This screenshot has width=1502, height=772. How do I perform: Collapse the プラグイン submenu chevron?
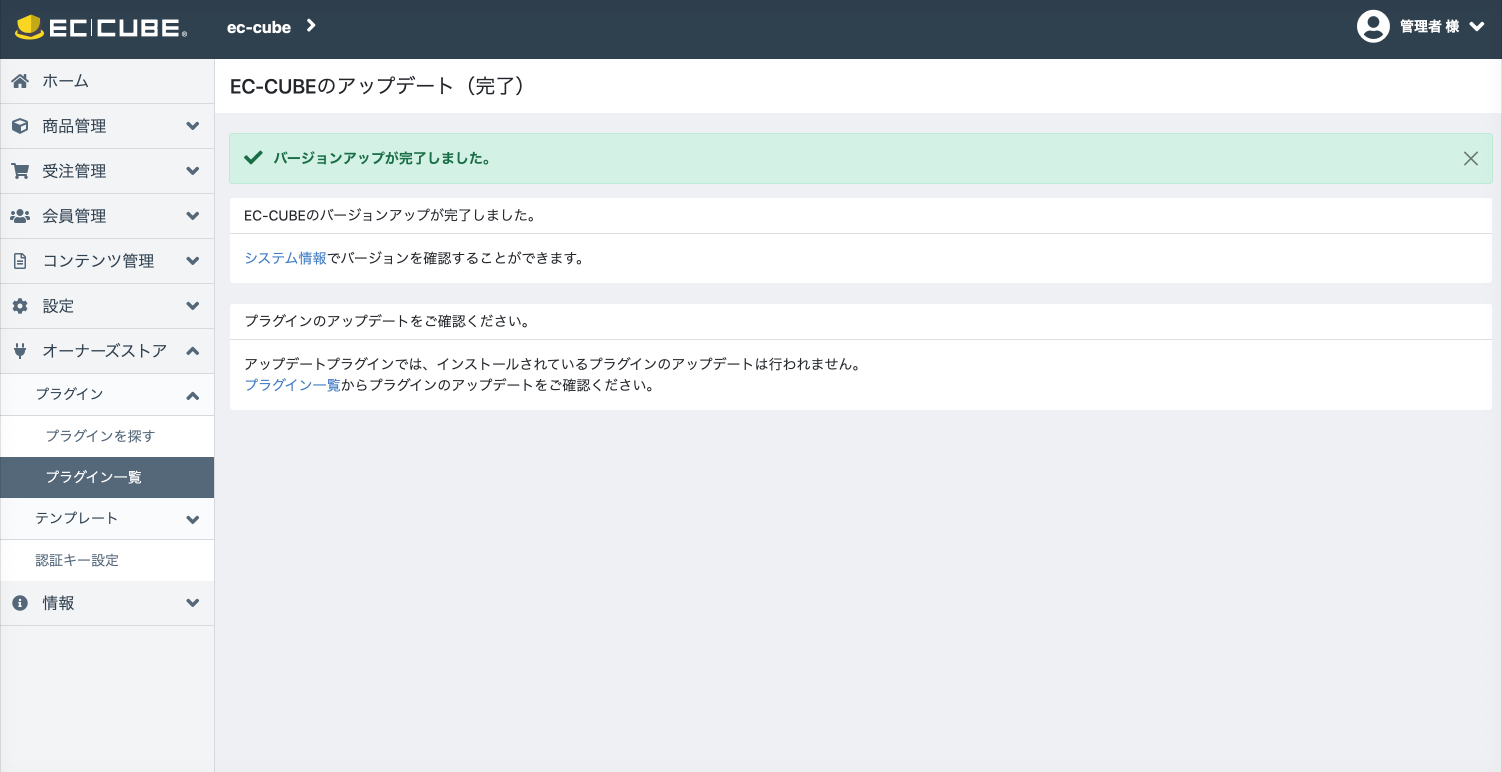193,396
